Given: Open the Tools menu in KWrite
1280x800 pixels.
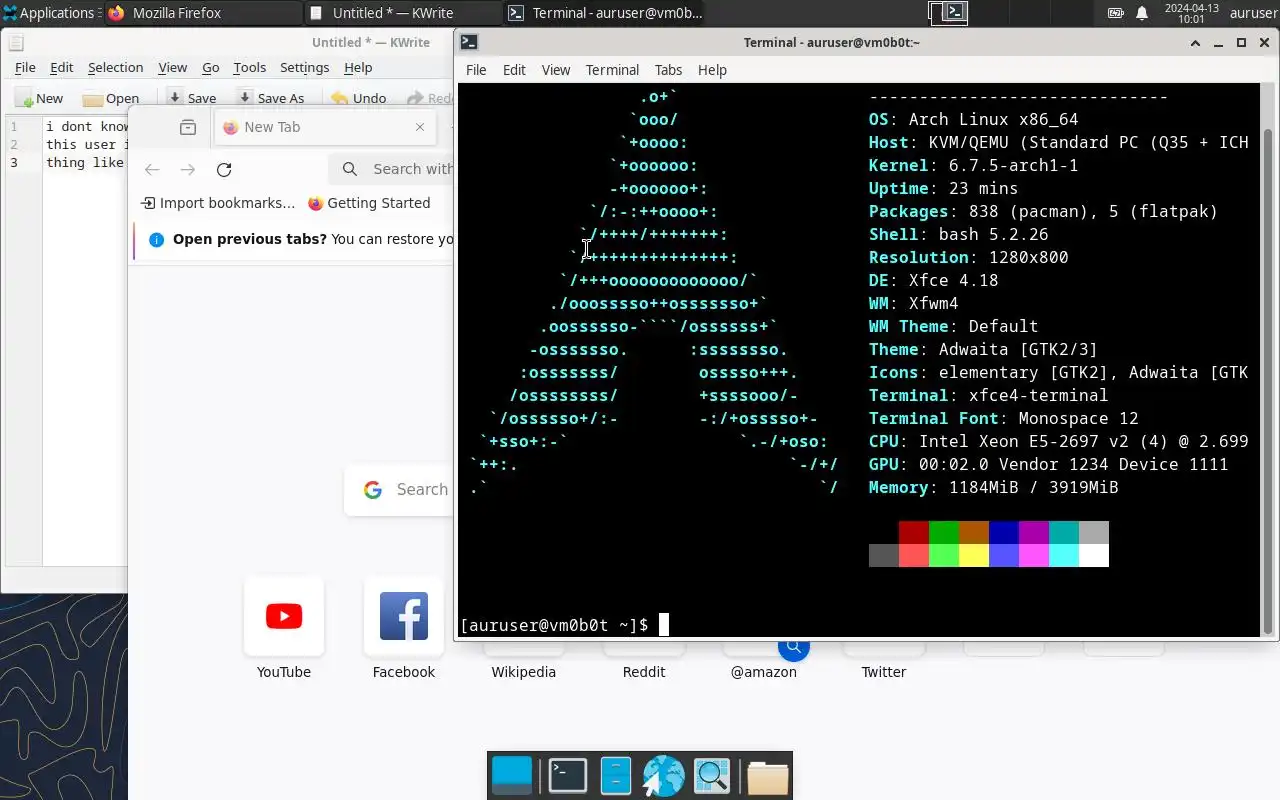Looking at the screenshot, I should (x=249, y=67).
